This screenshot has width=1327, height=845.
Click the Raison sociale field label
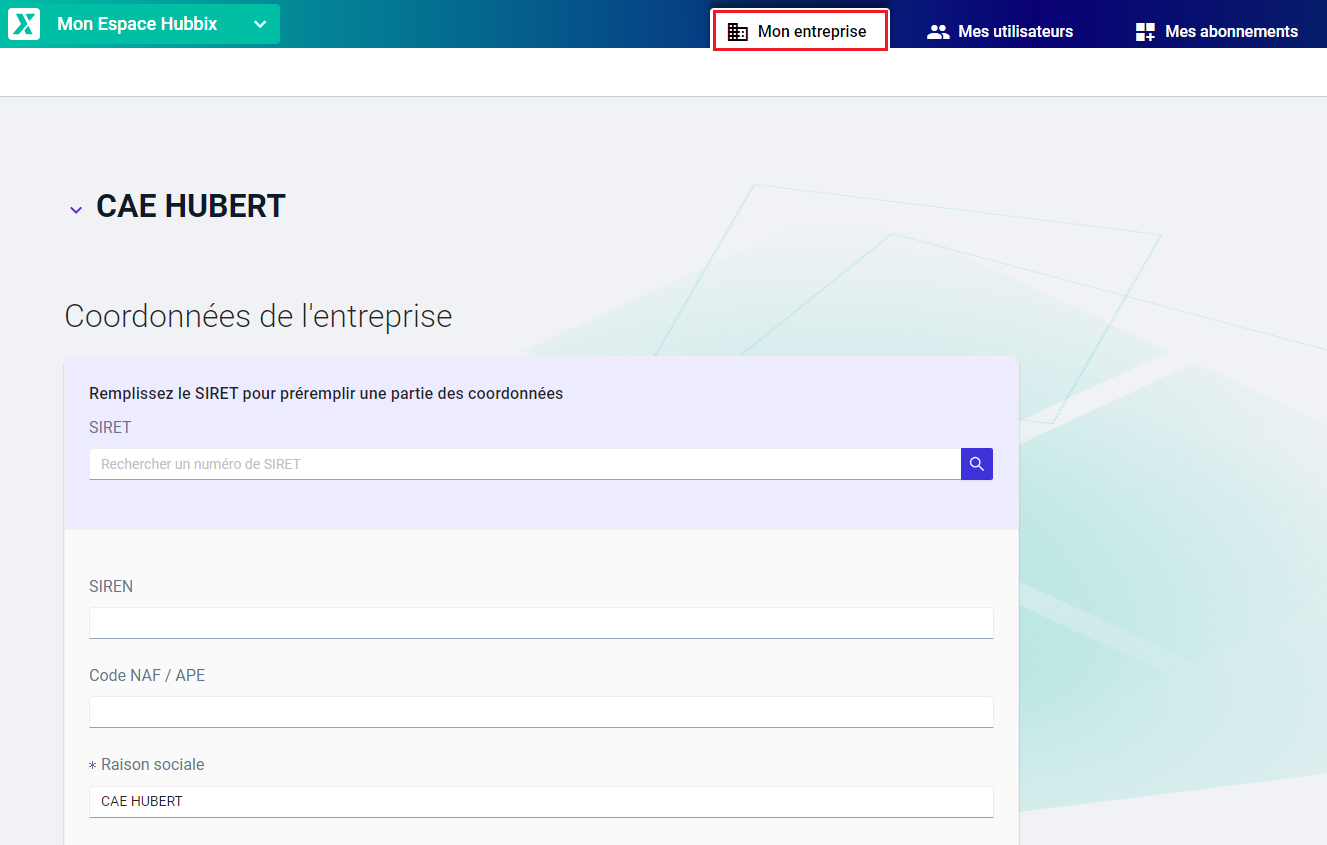pyautogui.click(x=152, y=764)
